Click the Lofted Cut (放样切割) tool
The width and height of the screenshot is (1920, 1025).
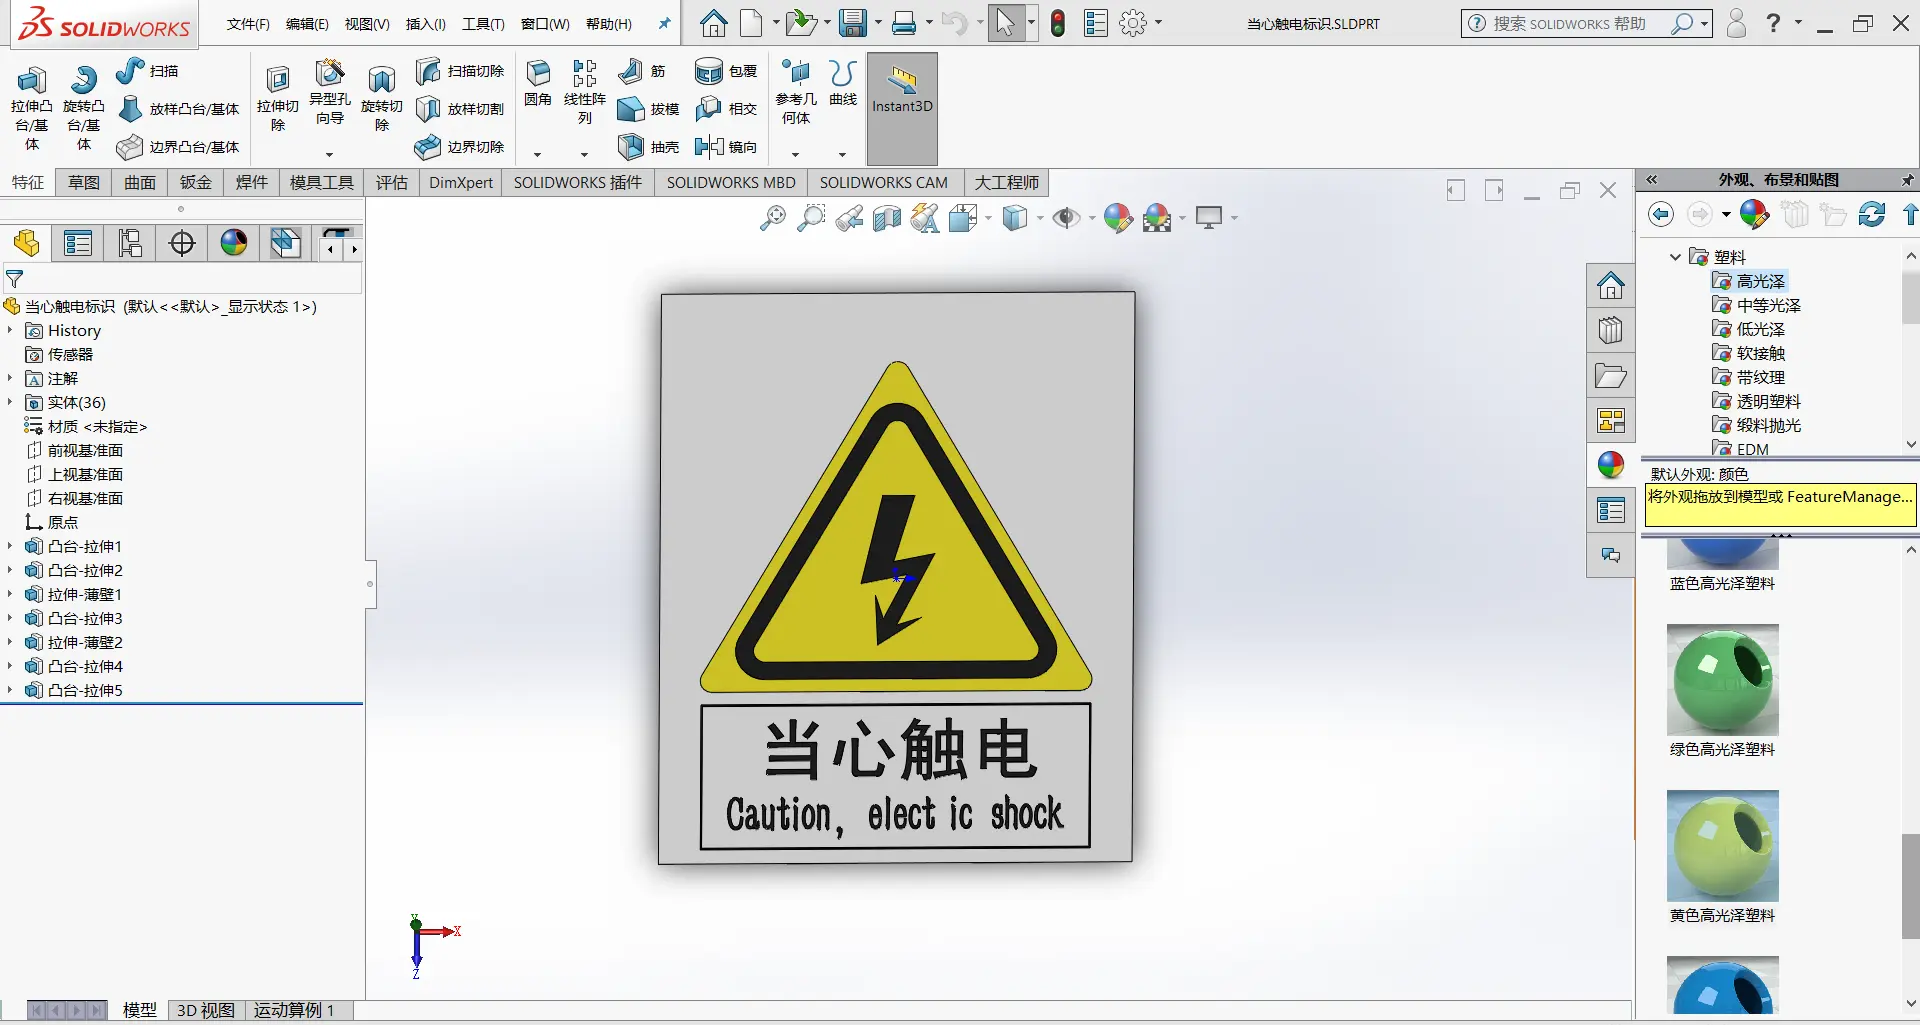(460, 109)
